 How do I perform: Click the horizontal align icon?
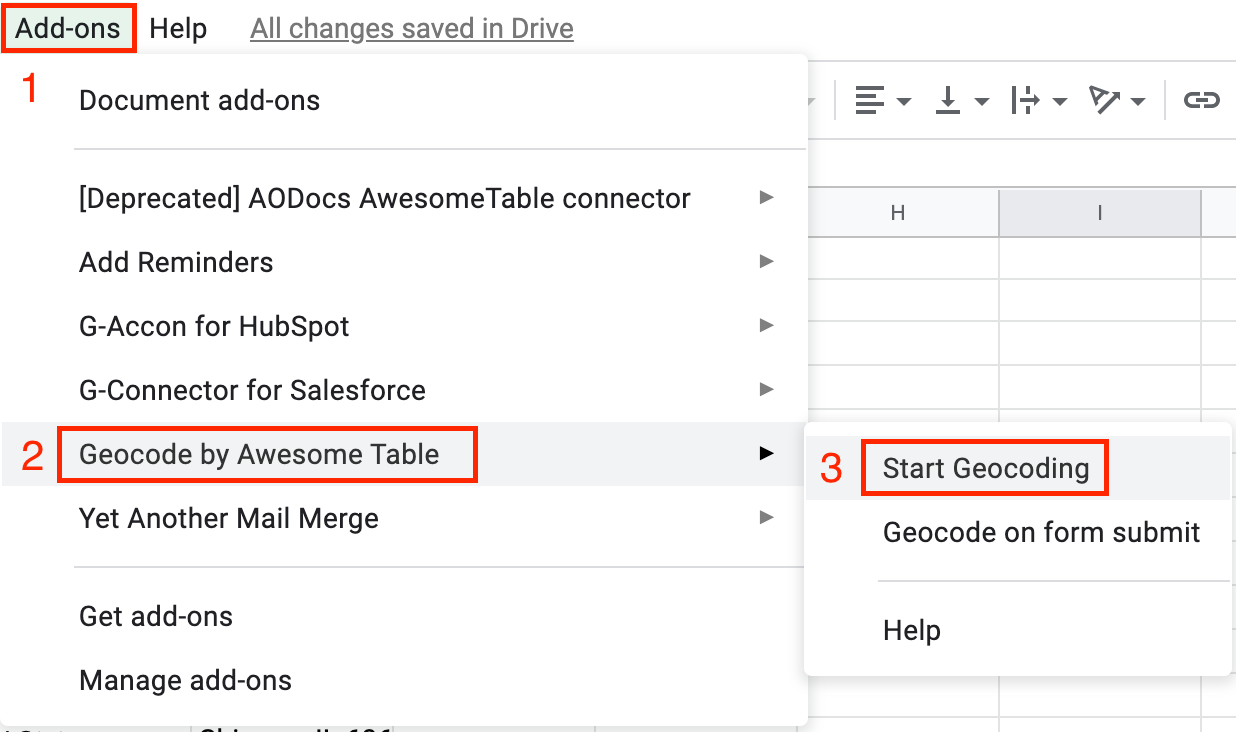pyautogui.click(x=870, y=100)
